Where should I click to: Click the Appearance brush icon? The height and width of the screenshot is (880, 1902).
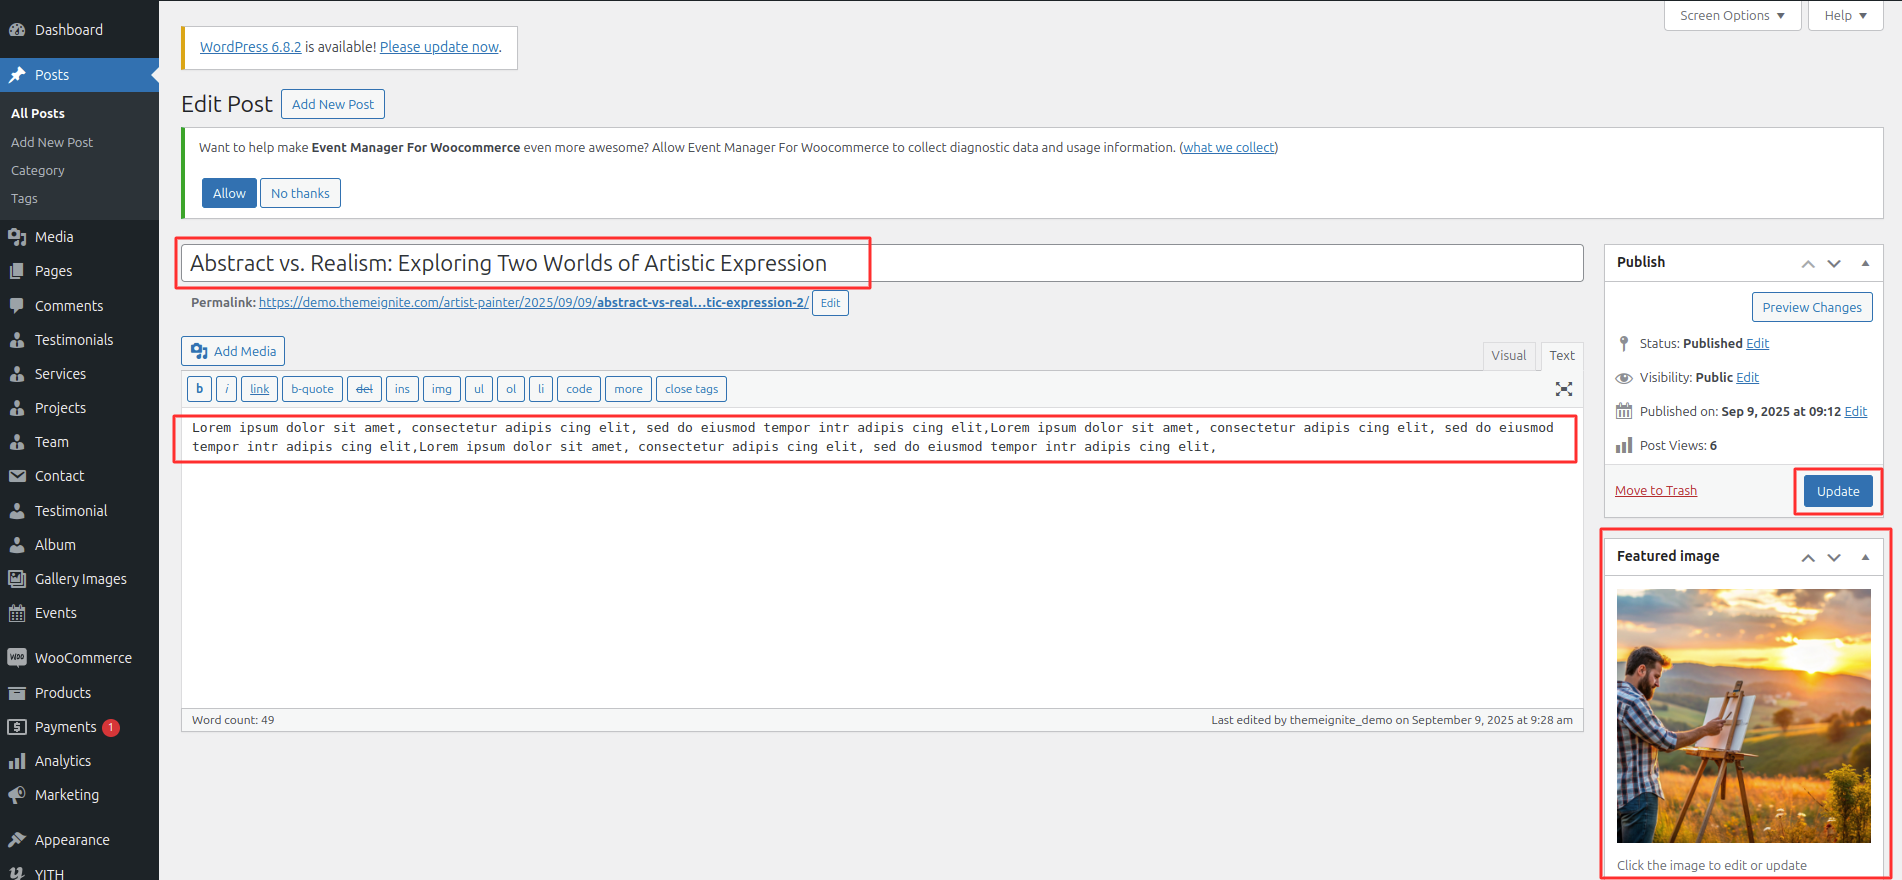click(x=17, y=840)
